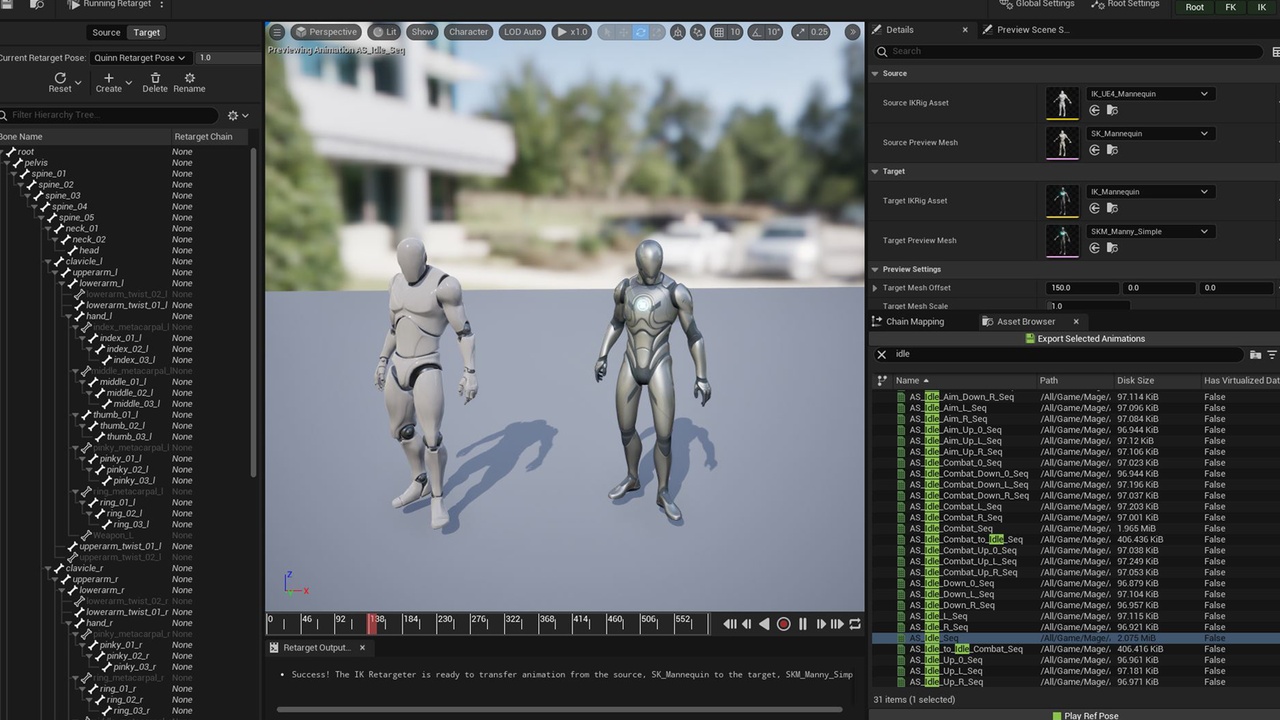The width and height of the screenshot is (1280, 720).
Task: Click the Rename pose icon
Action: pyautogui.click(x=189, y=78)
